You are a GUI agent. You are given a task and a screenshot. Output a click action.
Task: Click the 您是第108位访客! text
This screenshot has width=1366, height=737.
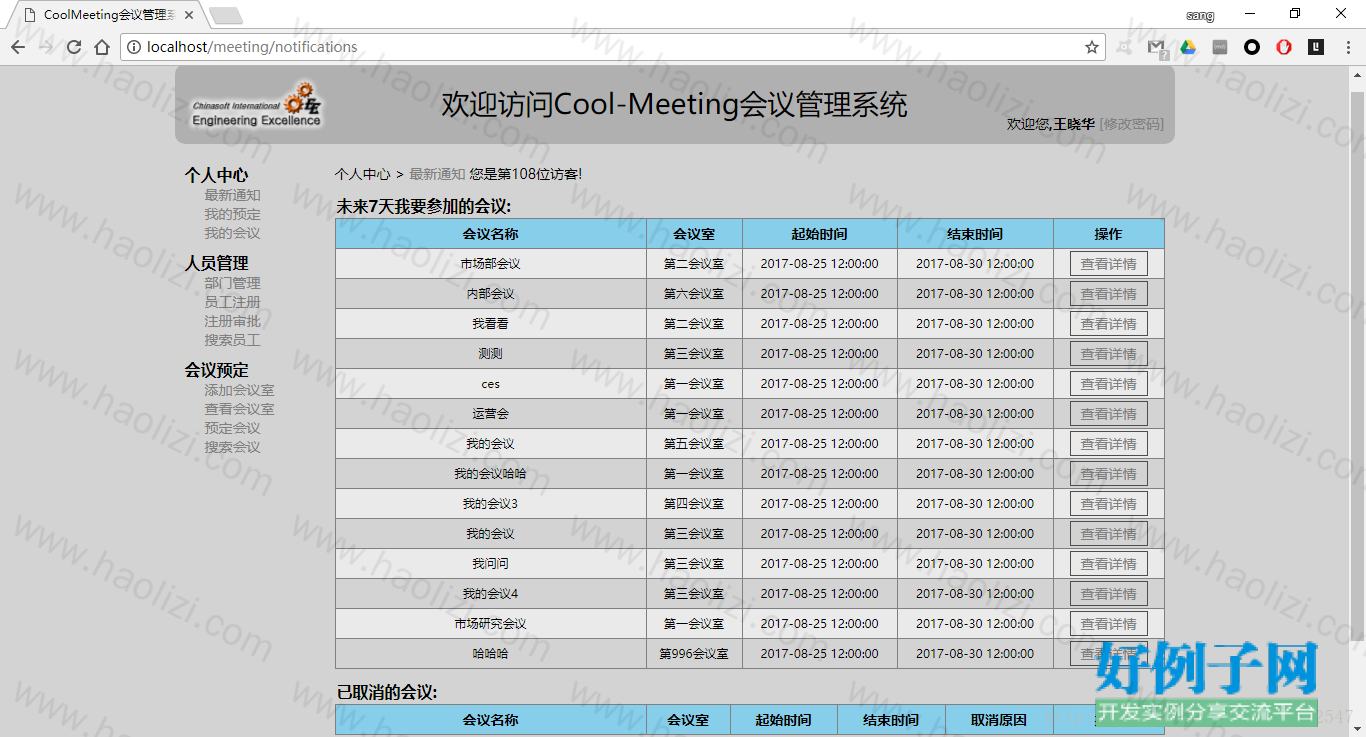pos(526,174)
